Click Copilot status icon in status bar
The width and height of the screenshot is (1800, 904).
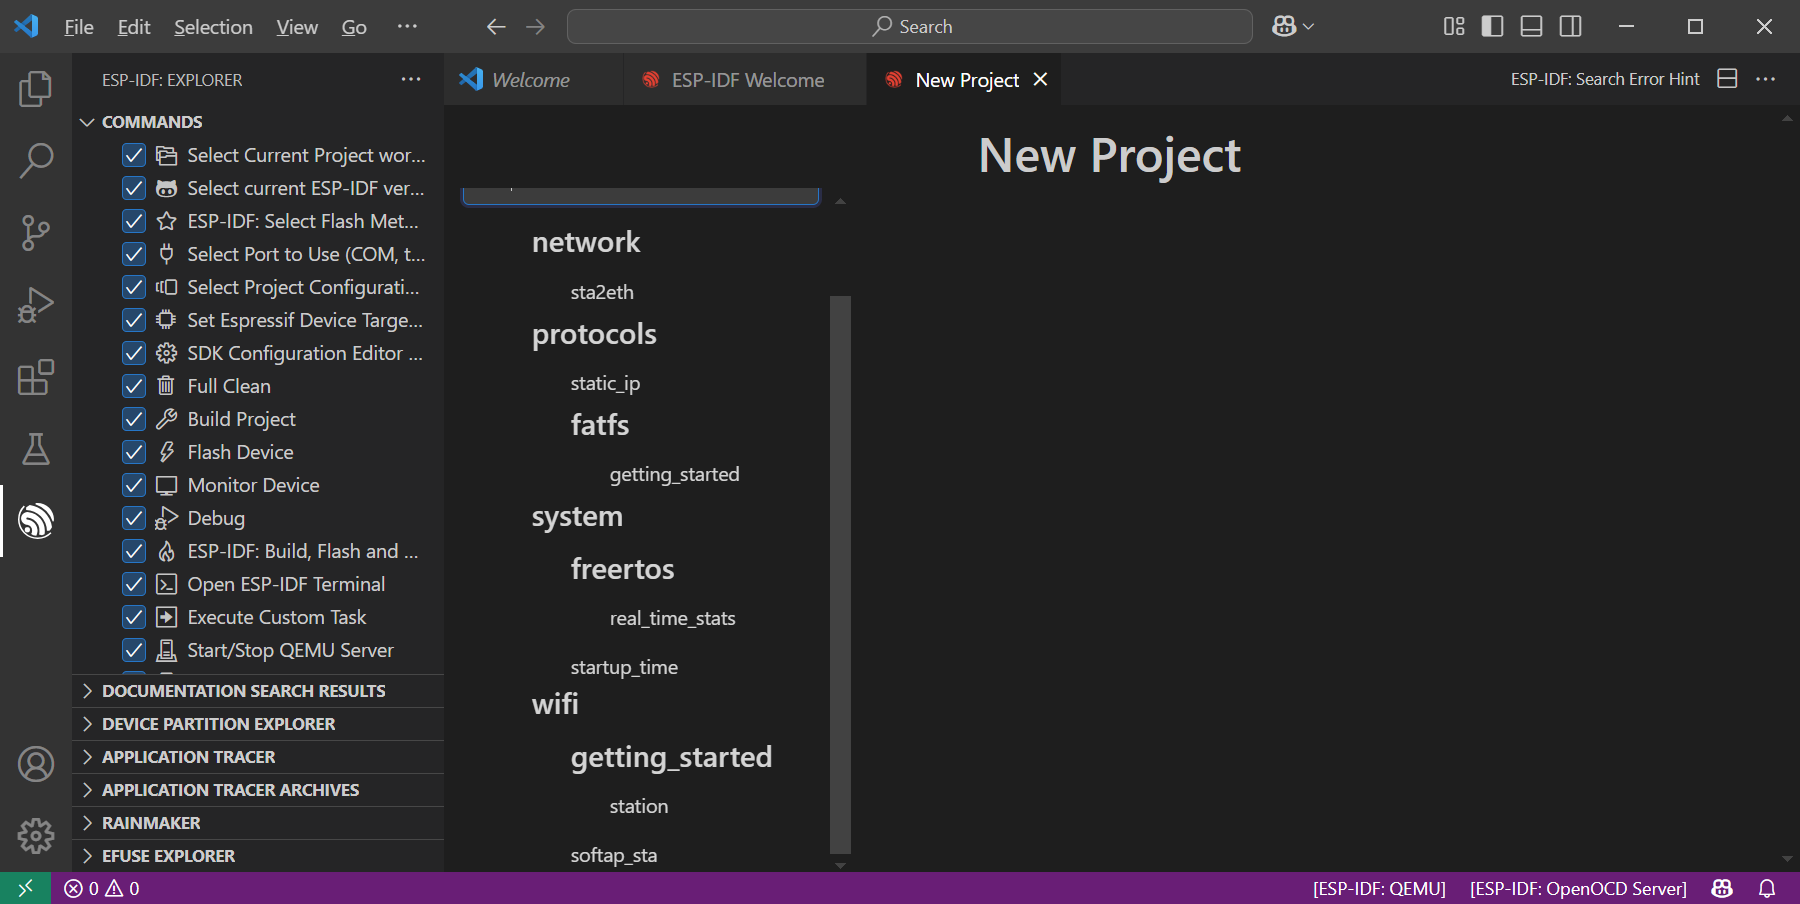[x=1722, y=888]
